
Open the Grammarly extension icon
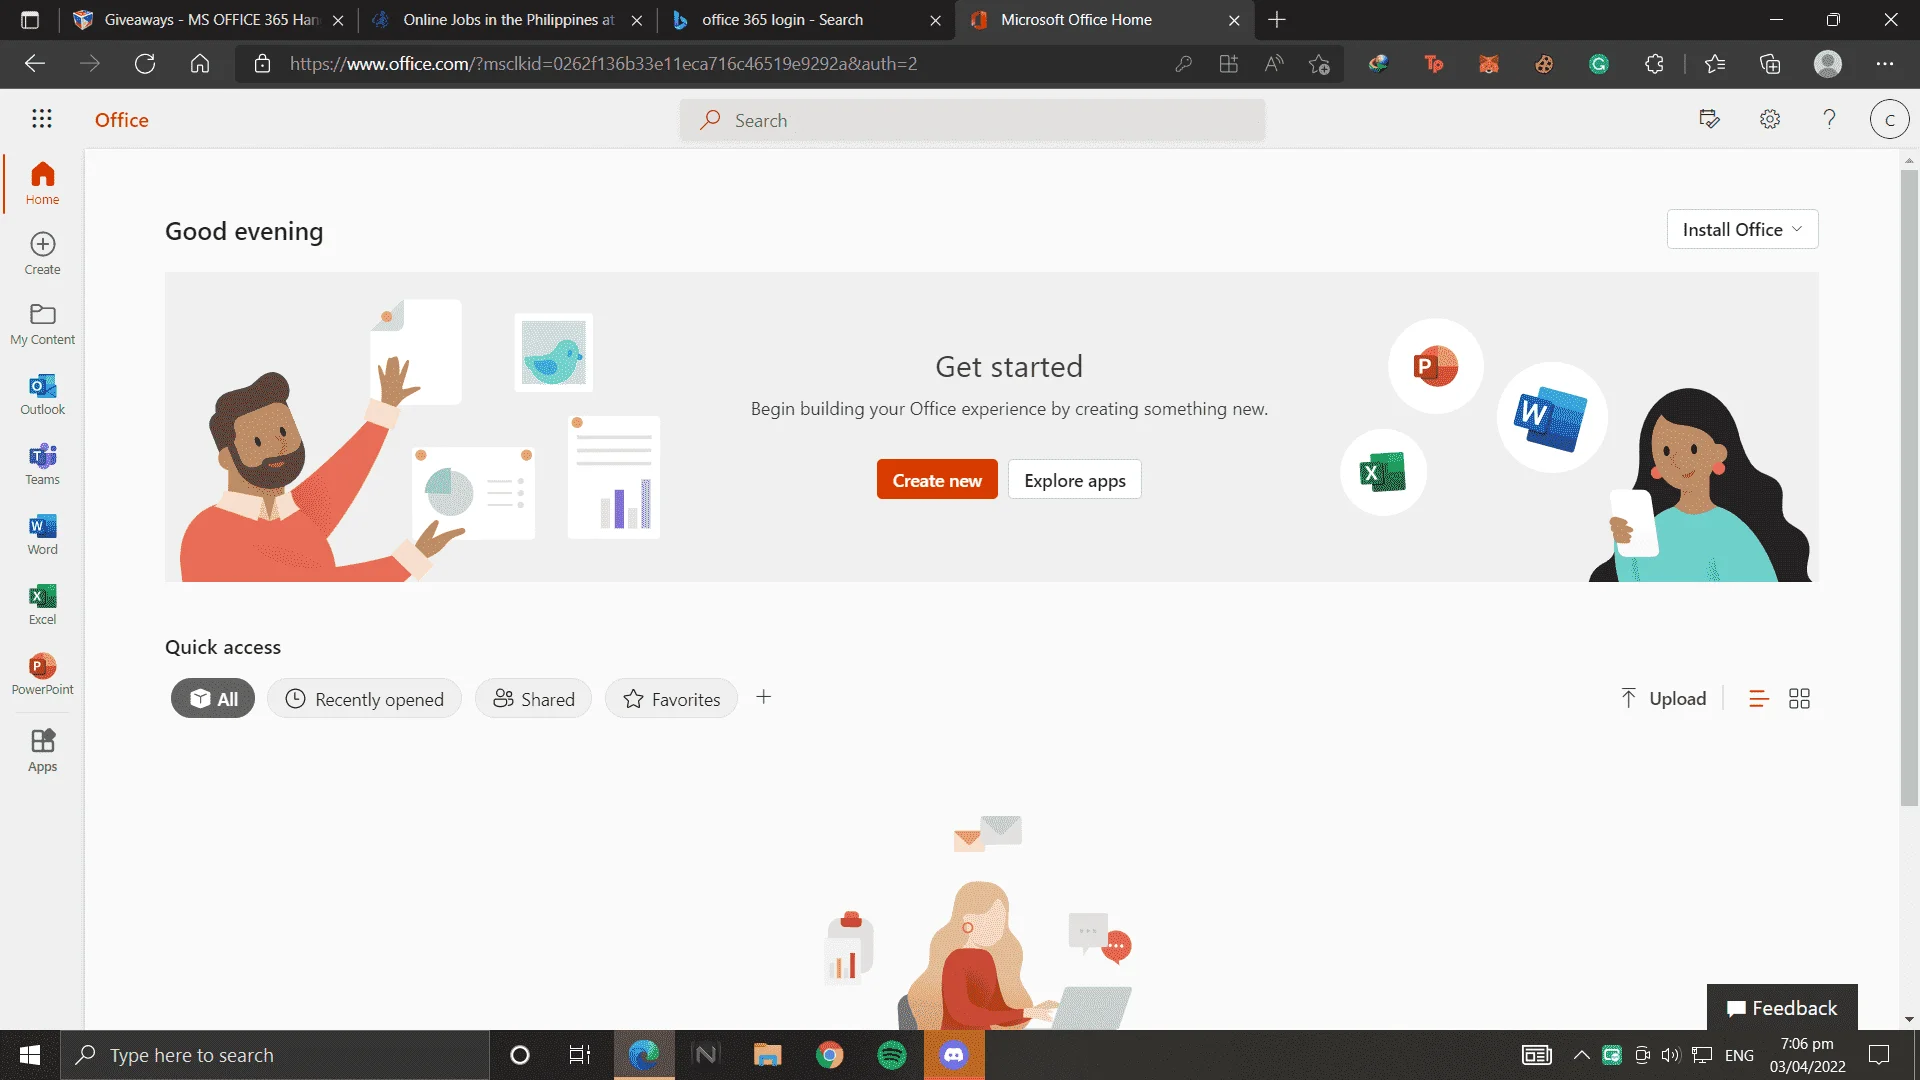[x=1599, y=64]
